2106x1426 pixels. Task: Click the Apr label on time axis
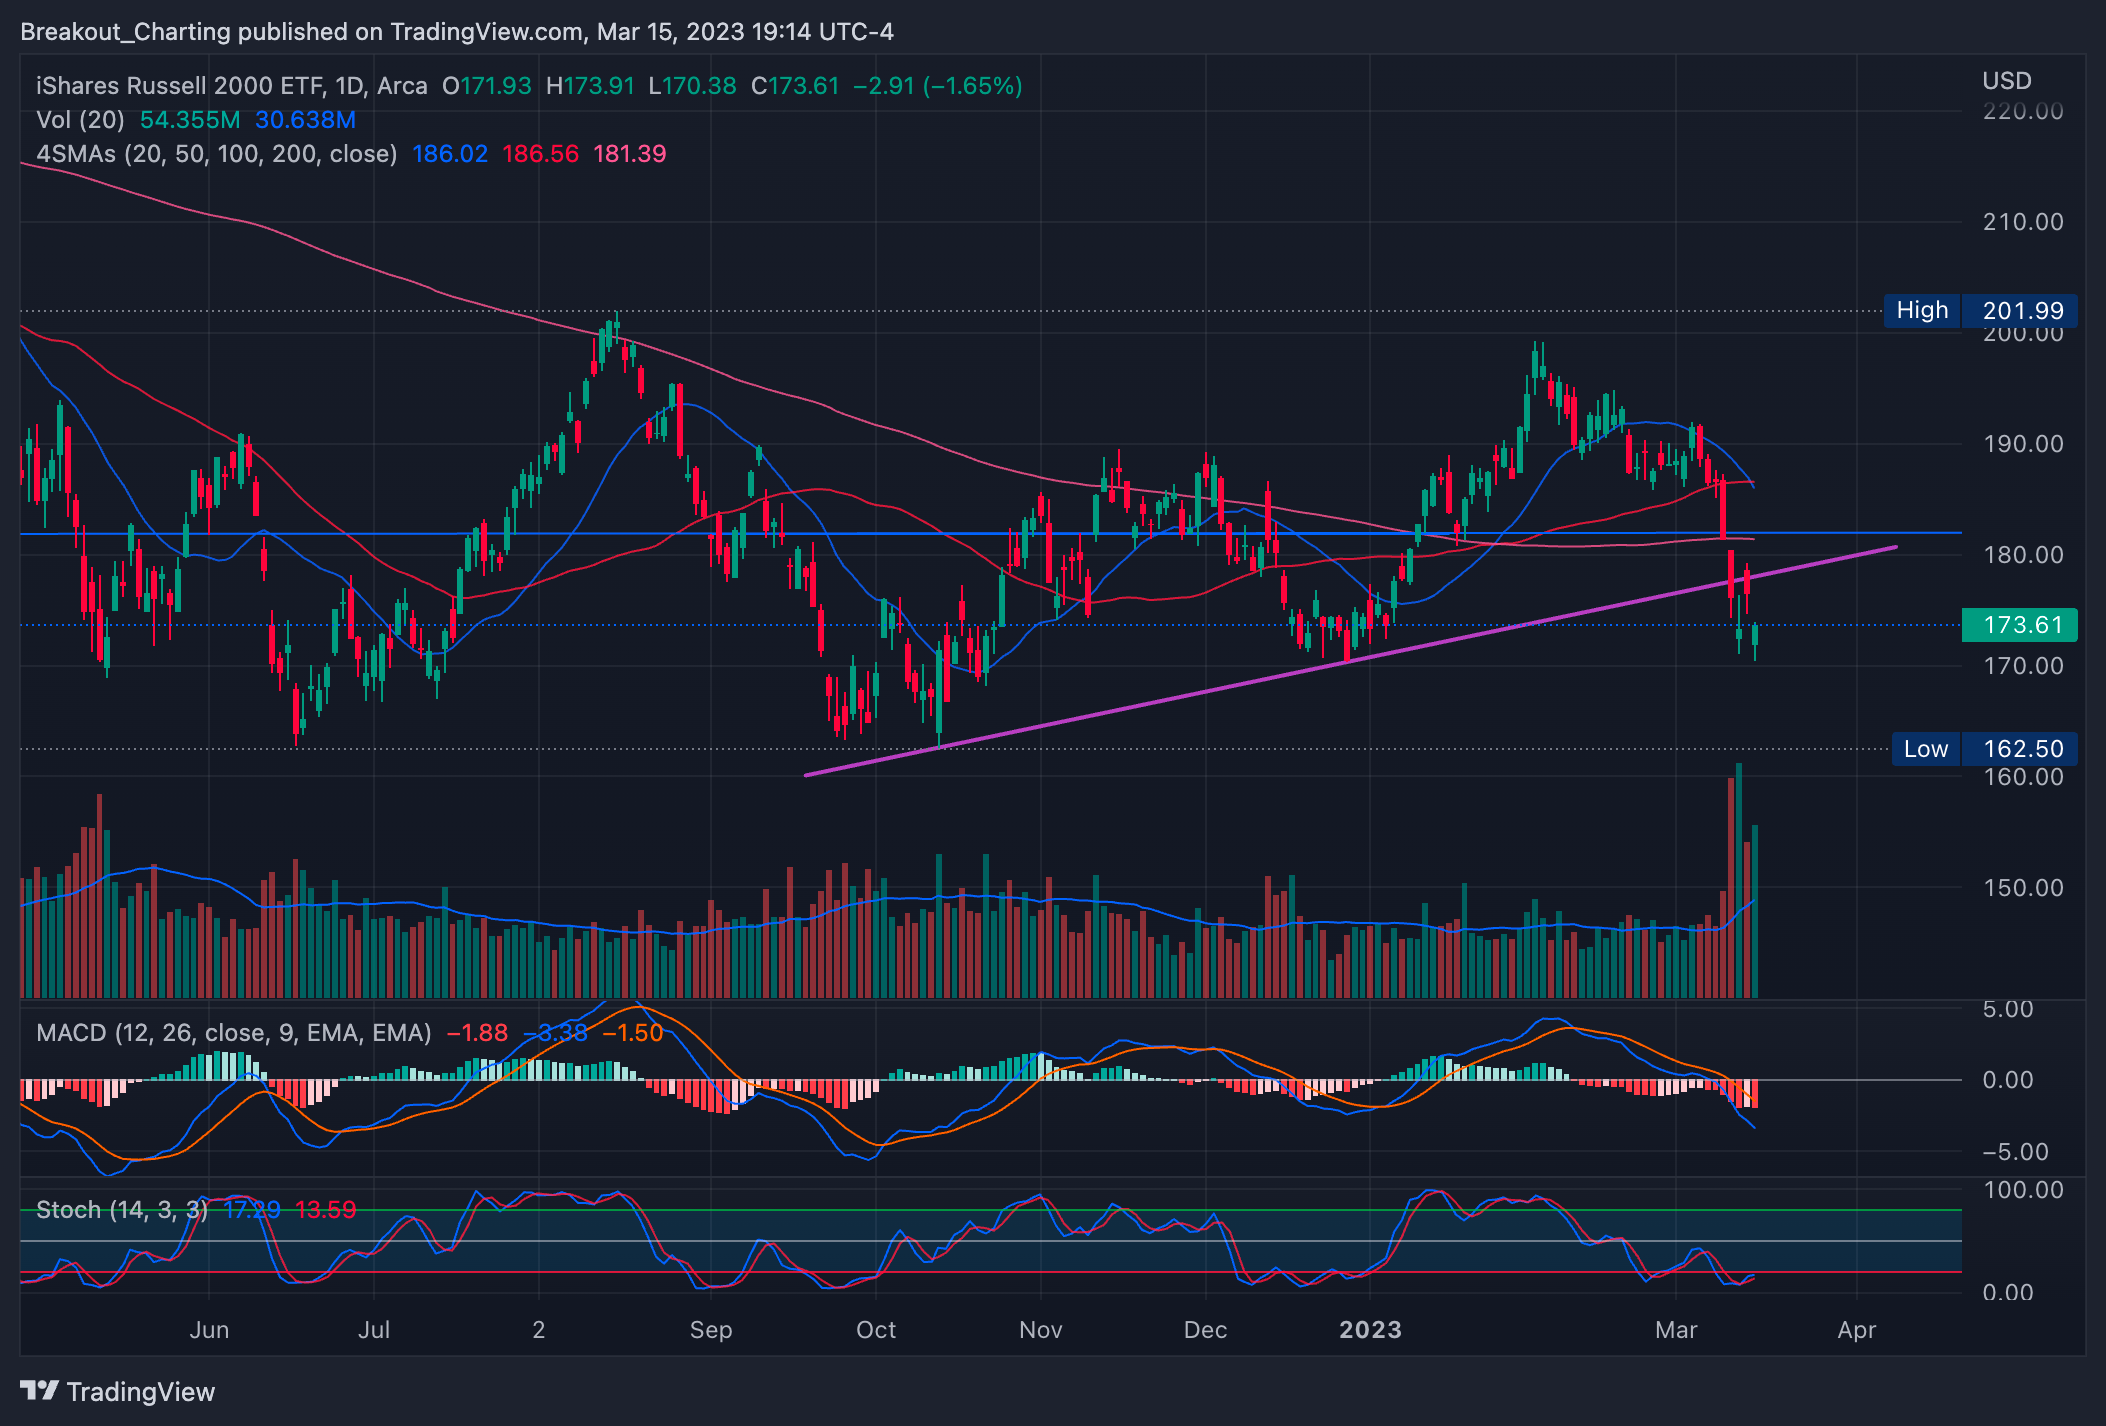click(x=1857, y=1330)
